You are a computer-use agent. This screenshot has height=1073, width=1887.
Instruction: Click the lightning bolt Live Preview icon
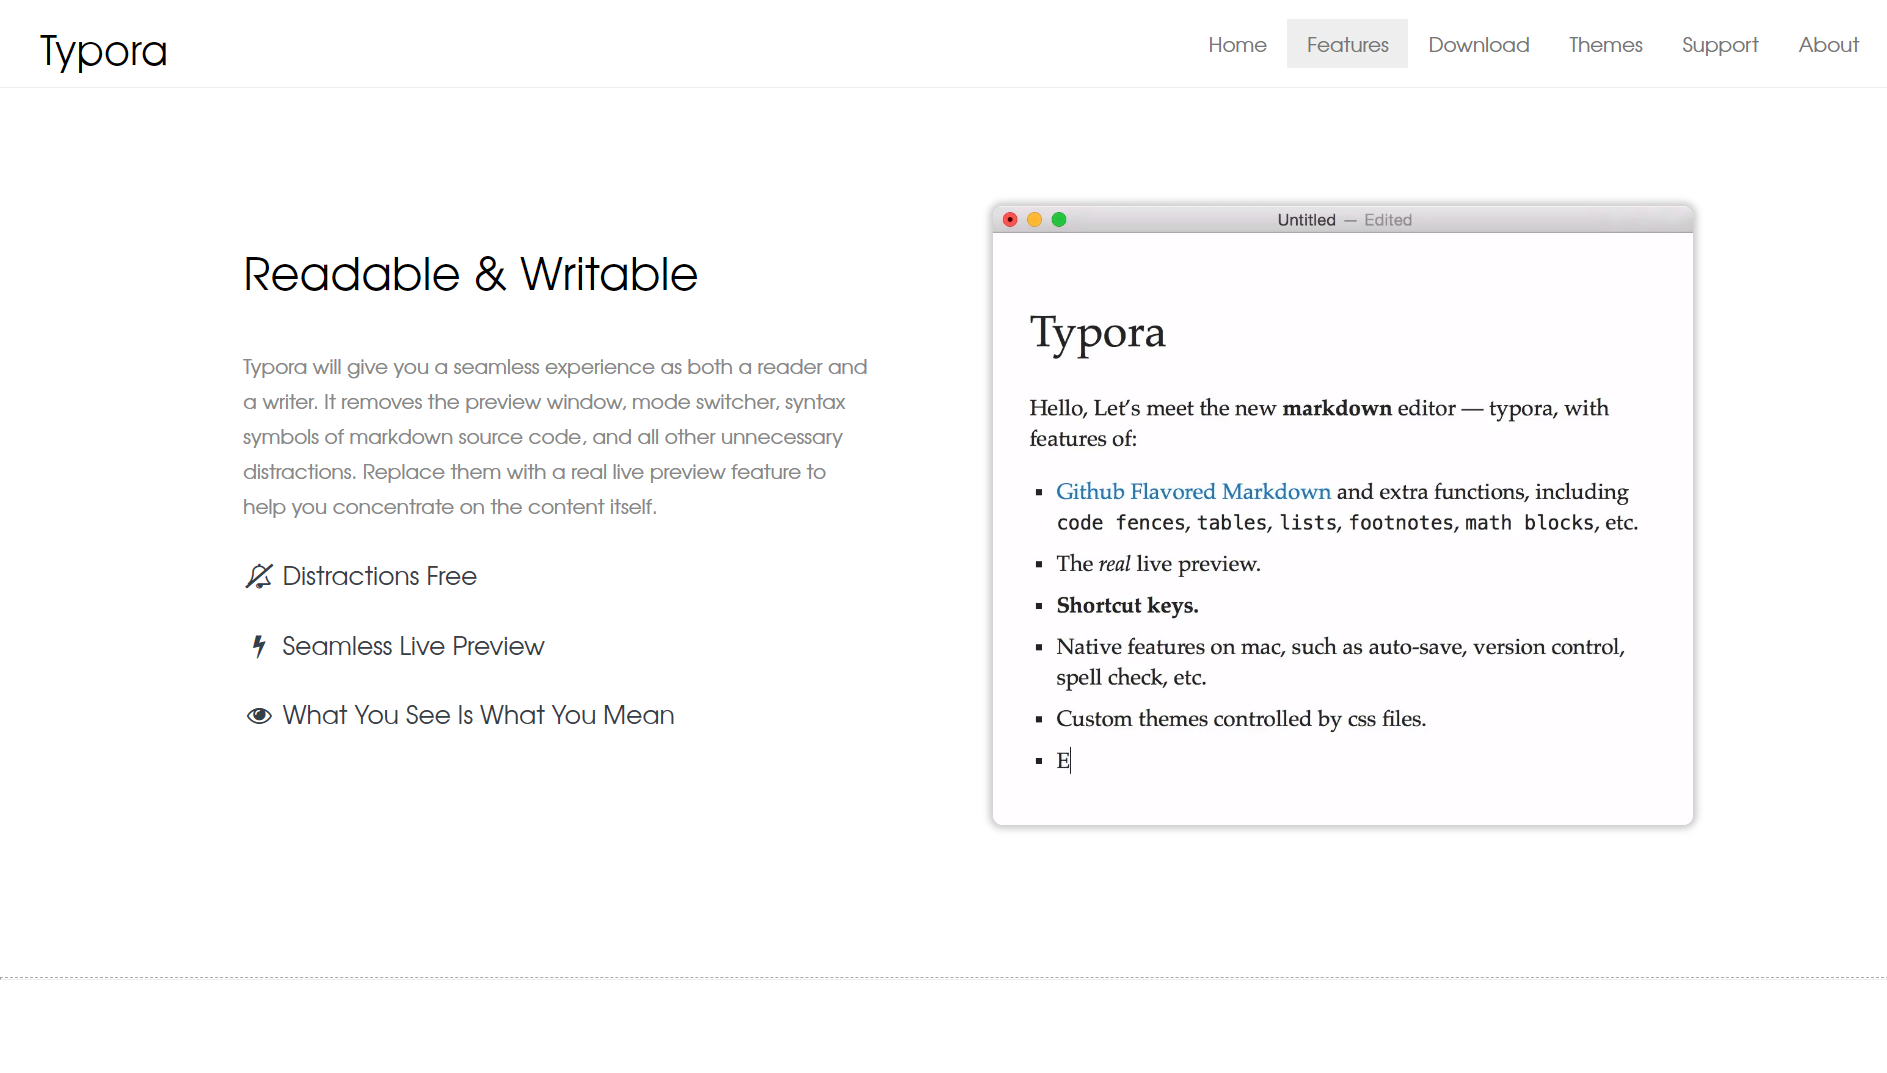point(259,646)
